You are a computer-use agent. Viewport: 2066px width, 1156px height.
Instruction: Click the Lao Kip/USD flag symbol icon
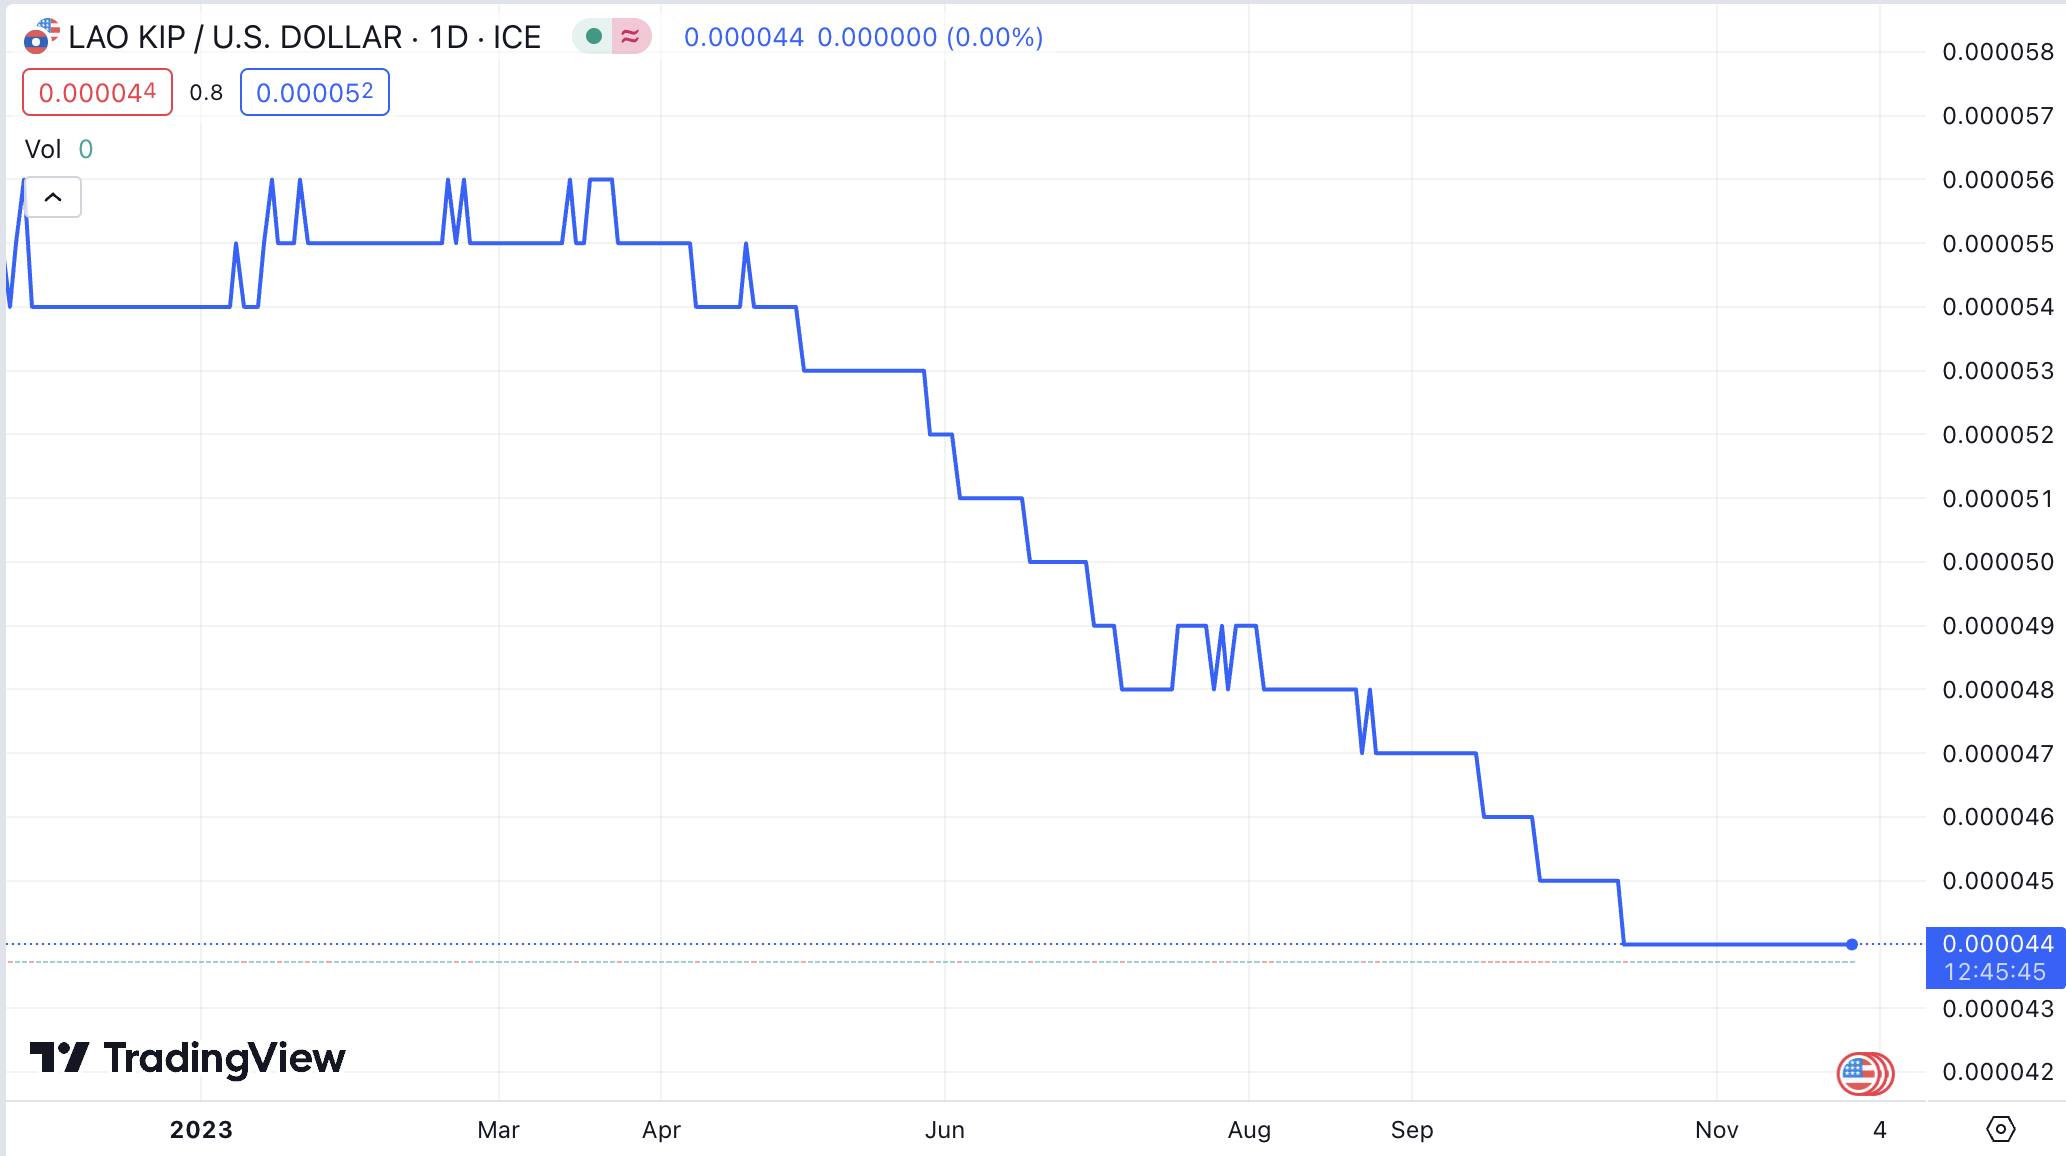(41, 36)
